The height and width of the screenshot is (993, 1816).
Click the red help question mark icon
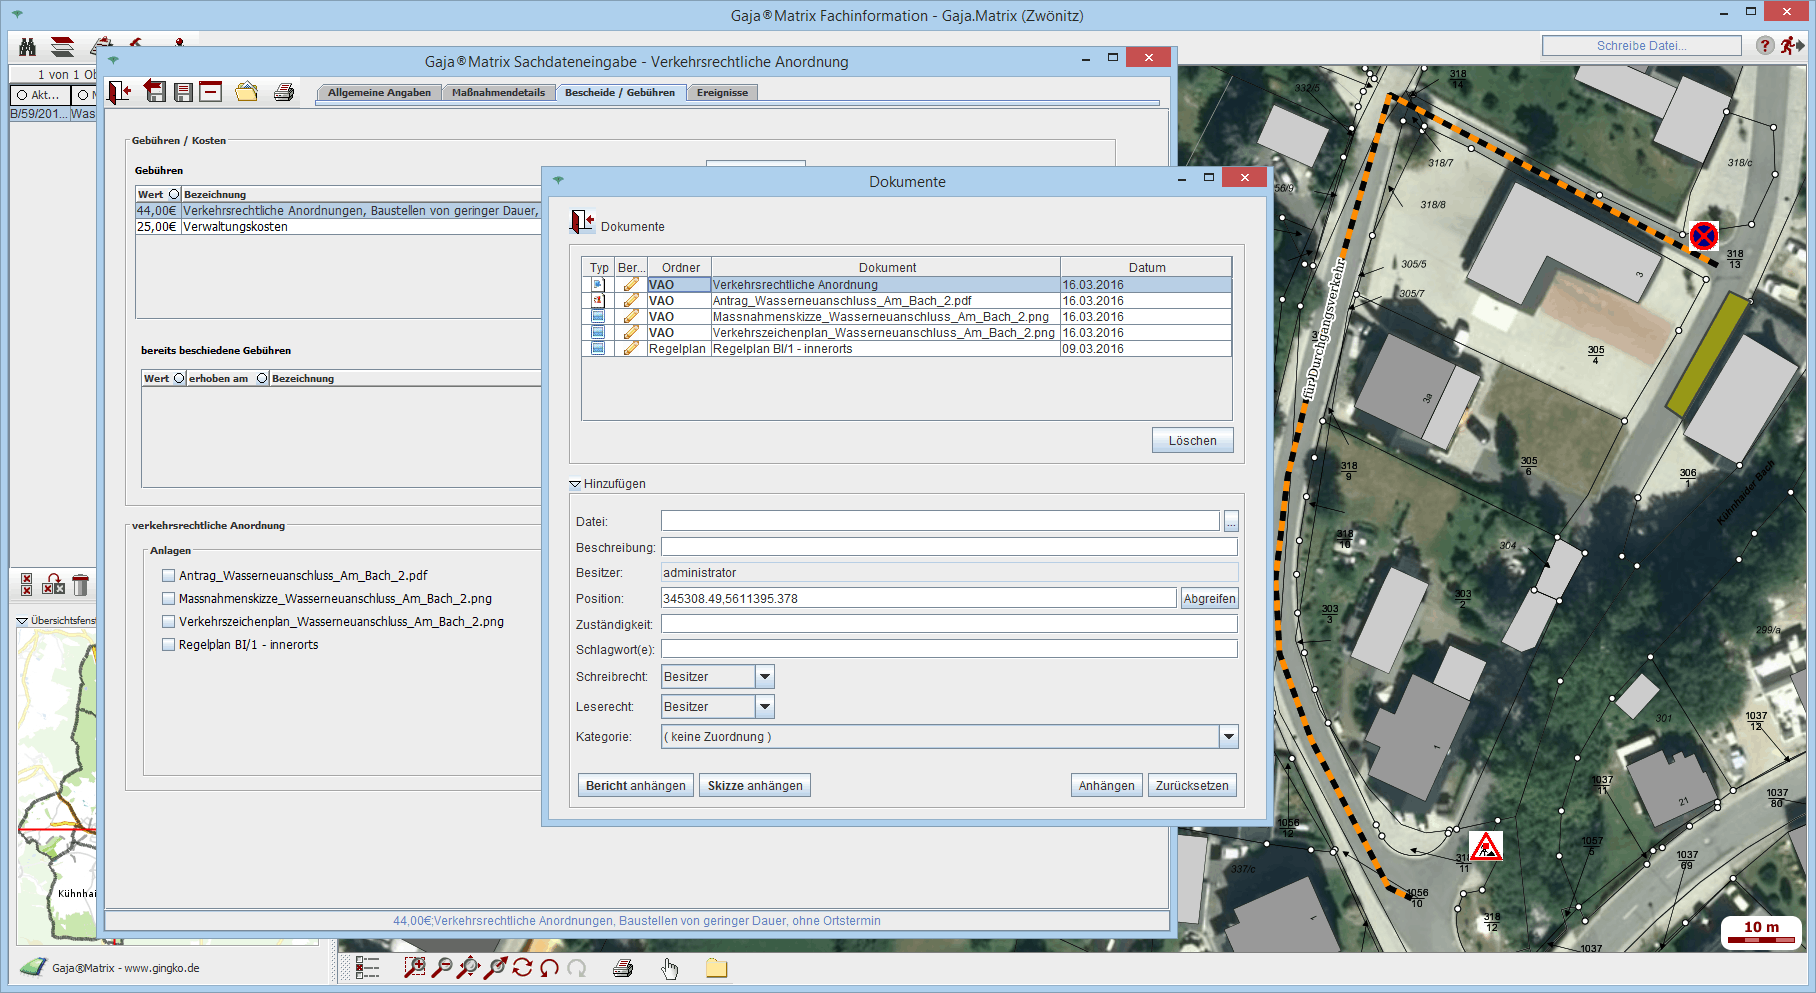tap(1765, 46)
